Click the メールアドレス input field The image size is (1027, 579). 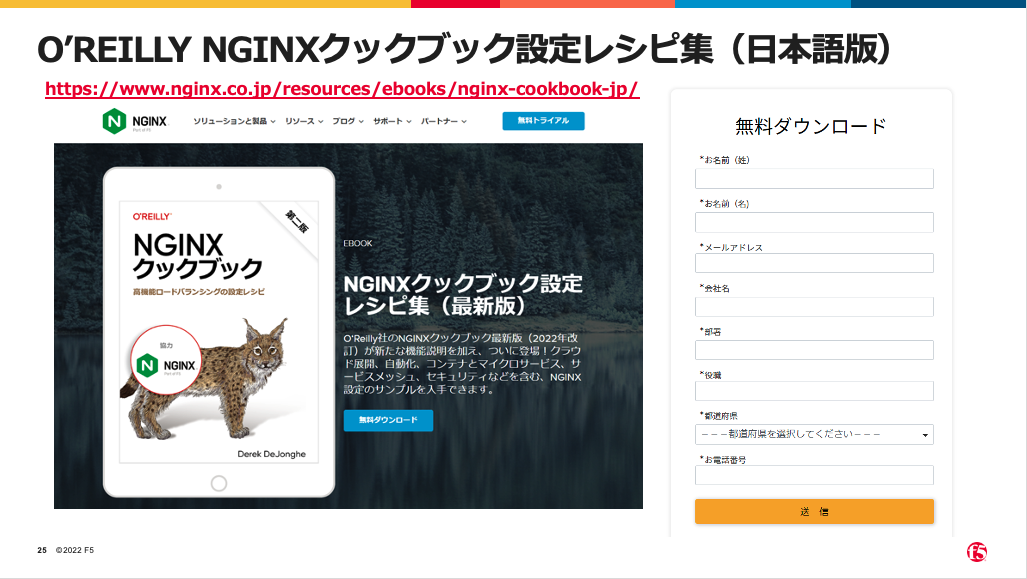(814, 263)
